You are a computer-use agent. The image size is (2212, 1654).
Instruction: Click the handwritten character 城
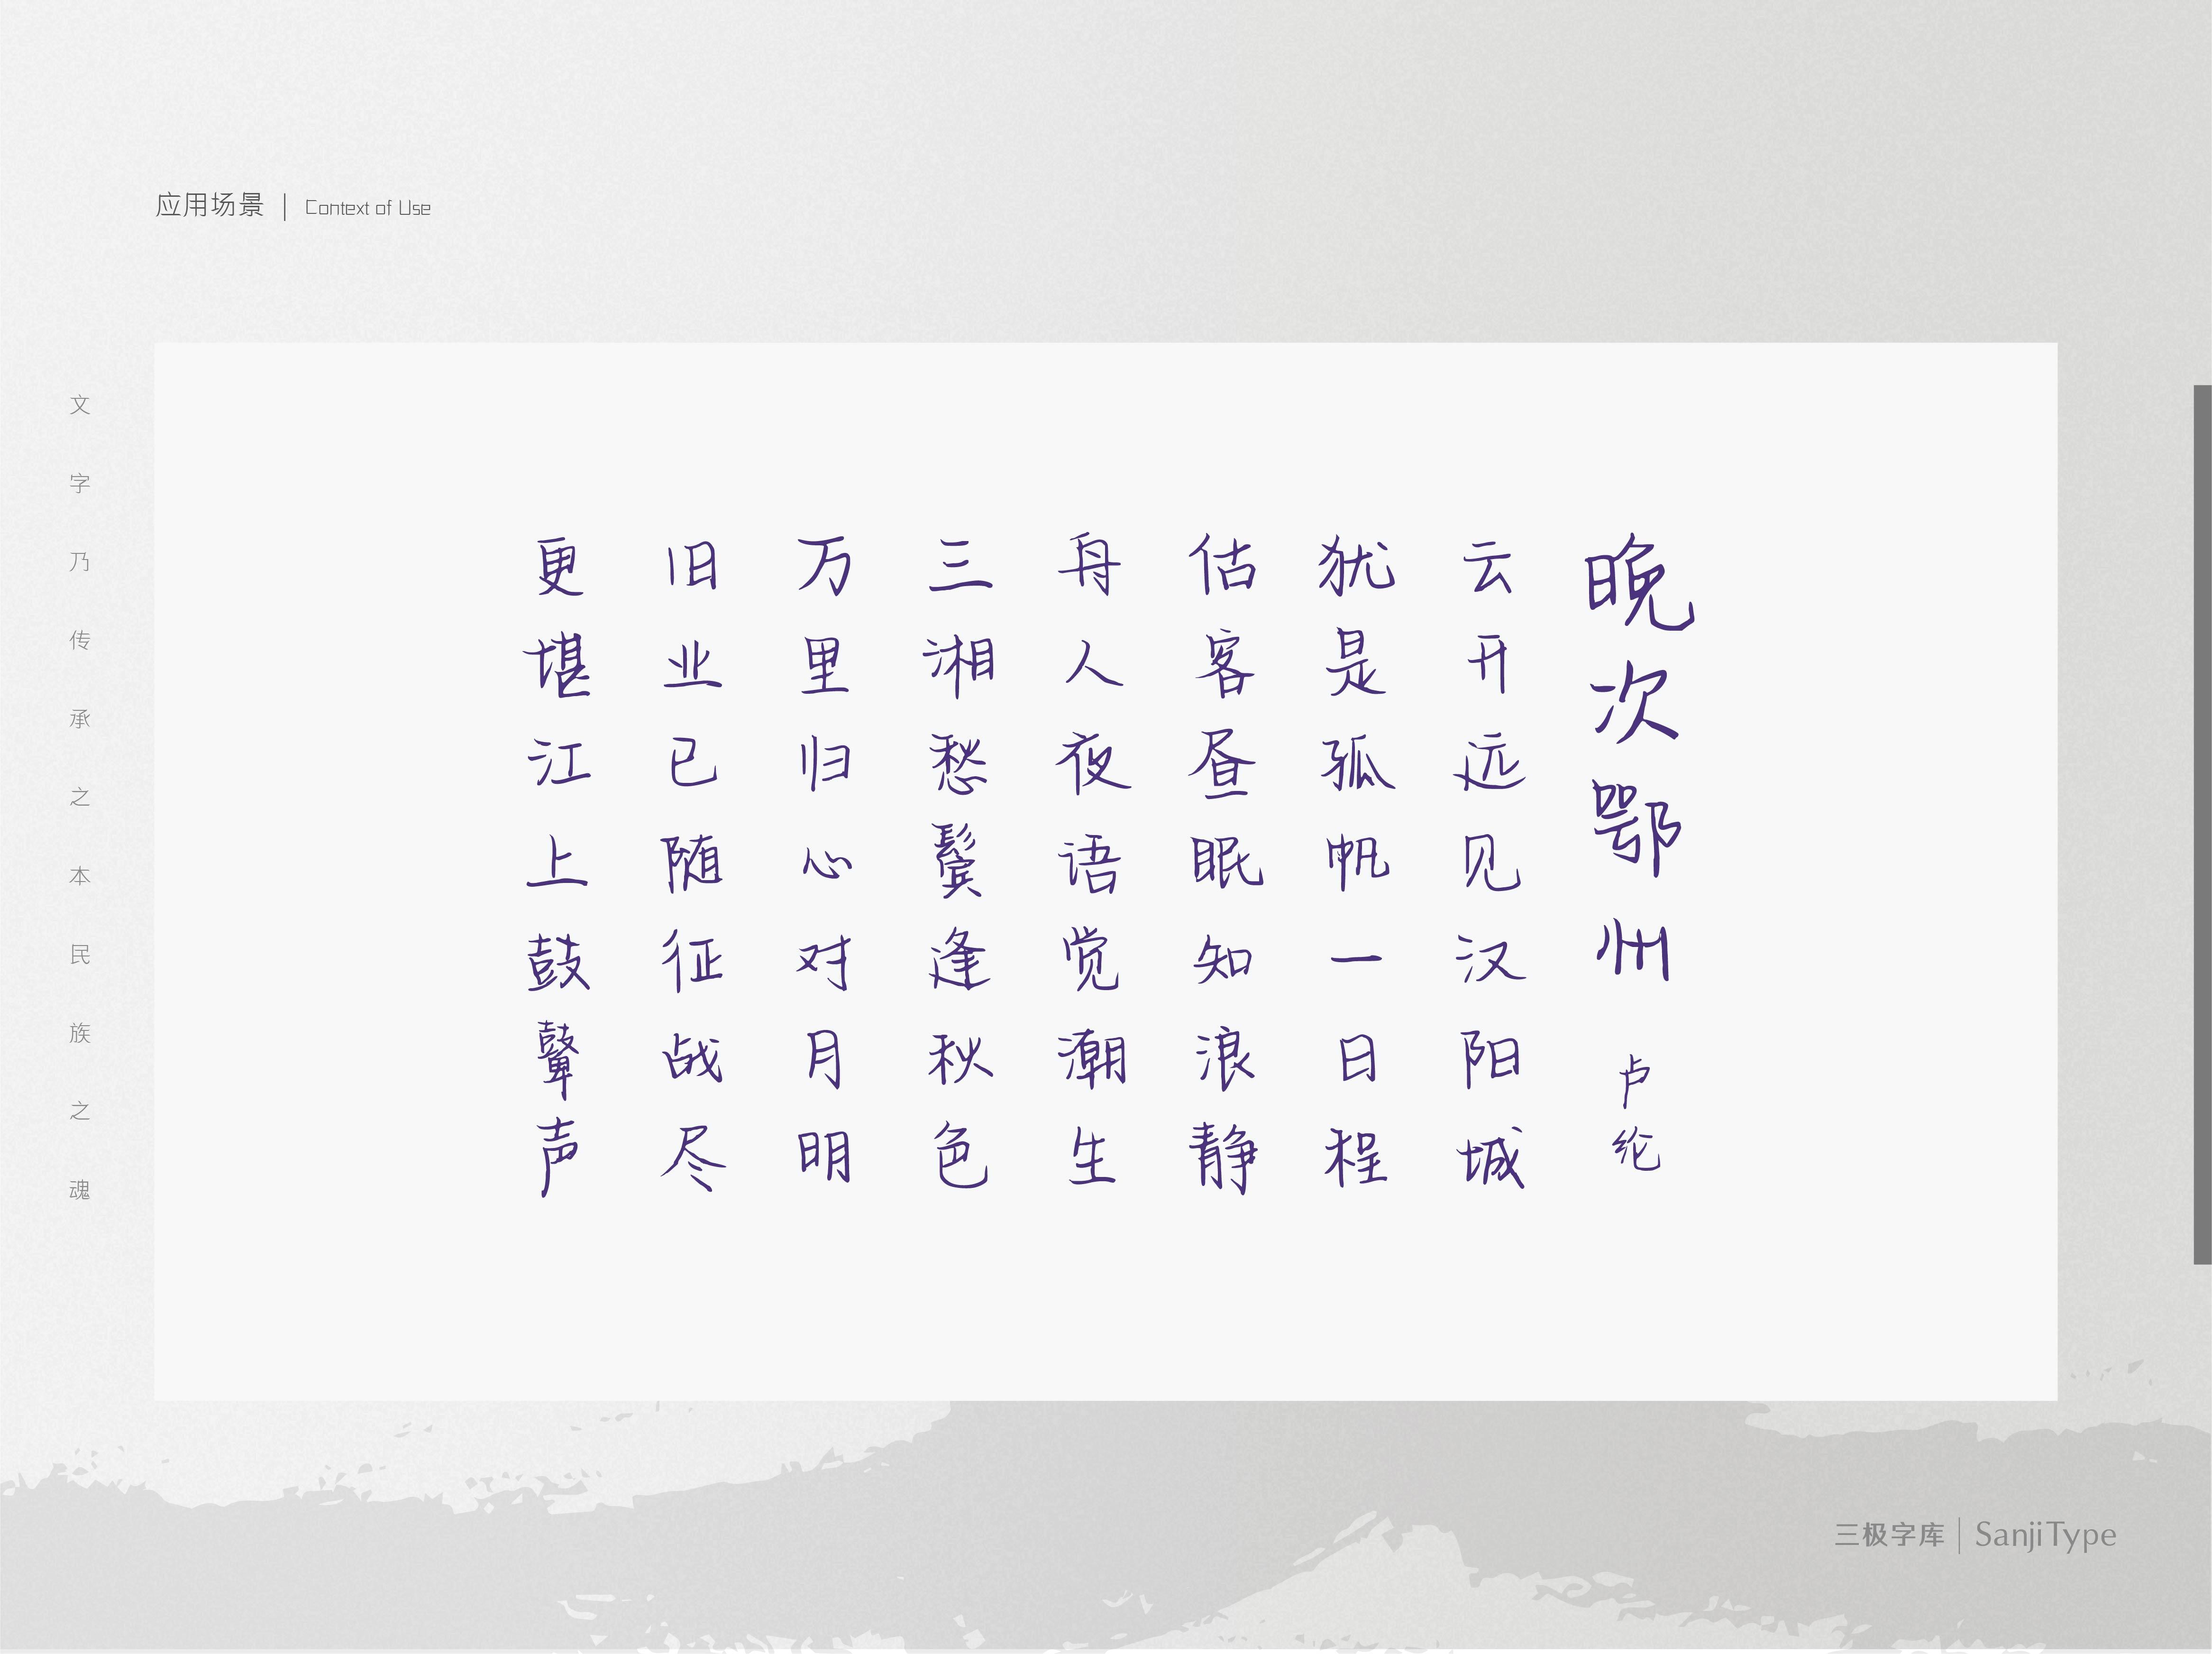coord(1490,1157)
